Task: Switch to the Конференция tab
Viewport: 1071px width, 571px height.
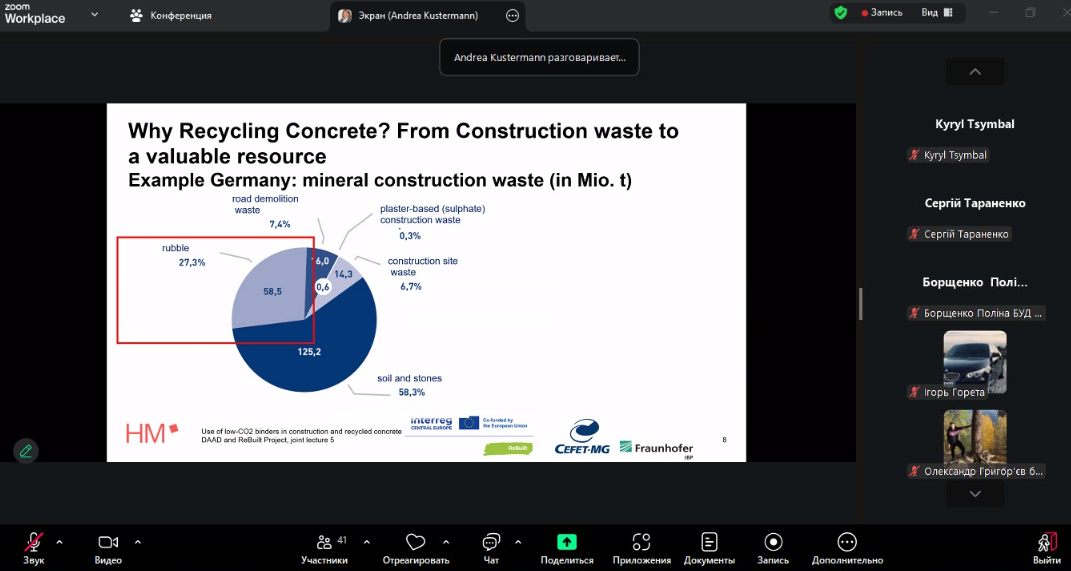Action: pyautogui.click(x=171, y=16)
